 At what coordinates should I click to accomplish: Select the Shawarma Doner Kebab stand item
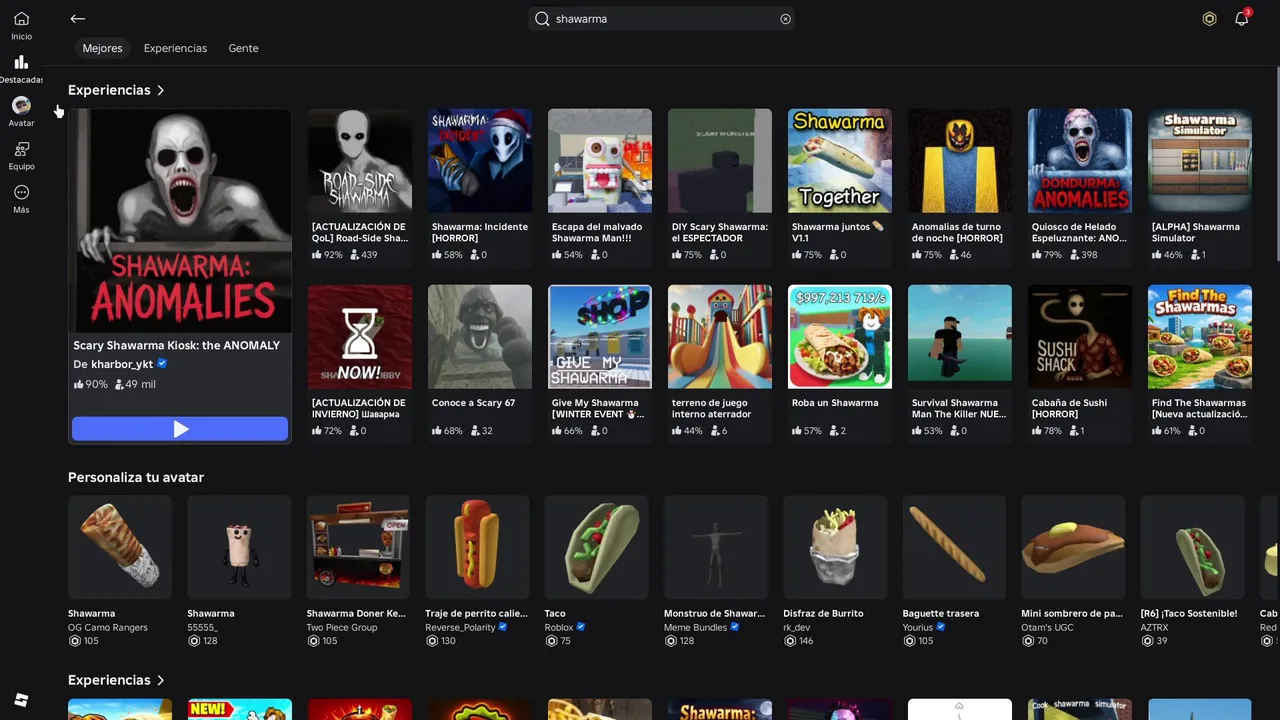(x=358, y=547)
